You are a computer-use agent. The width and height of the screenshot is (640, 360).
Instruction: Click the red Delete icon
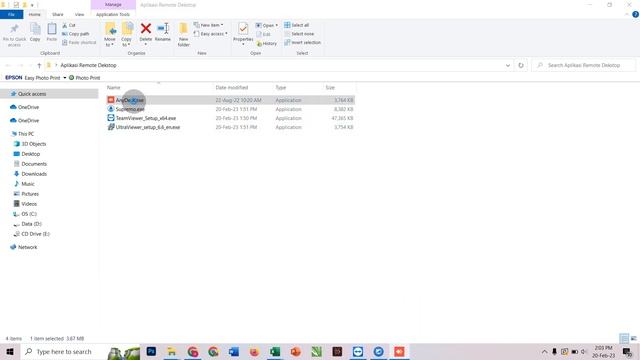point(146,29)
